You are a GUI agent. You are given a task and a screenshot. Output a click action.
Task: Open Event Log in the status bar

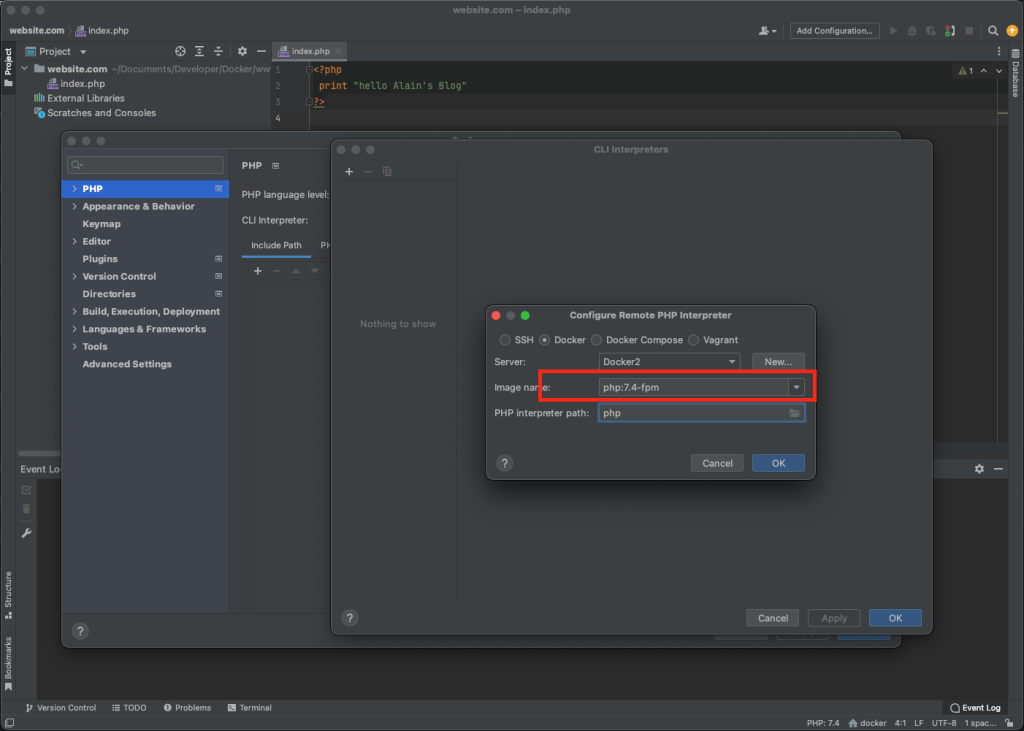975,707
